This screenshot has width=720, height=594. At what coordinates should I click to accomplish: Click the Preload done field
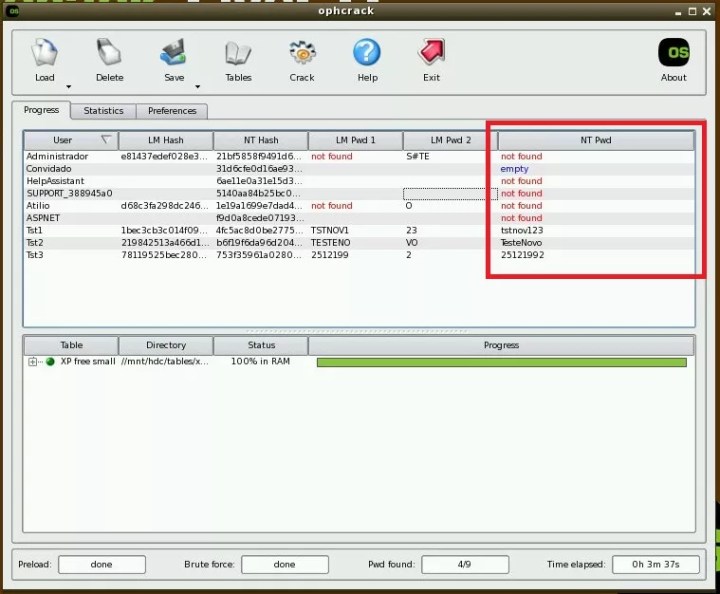click(x=101, y=564)
